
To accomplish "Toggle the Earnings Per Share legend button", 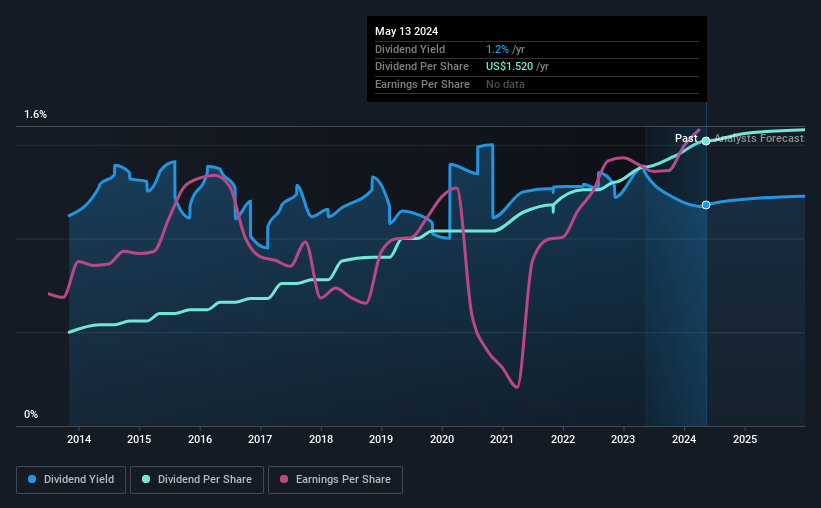I will tap(335, 480).
